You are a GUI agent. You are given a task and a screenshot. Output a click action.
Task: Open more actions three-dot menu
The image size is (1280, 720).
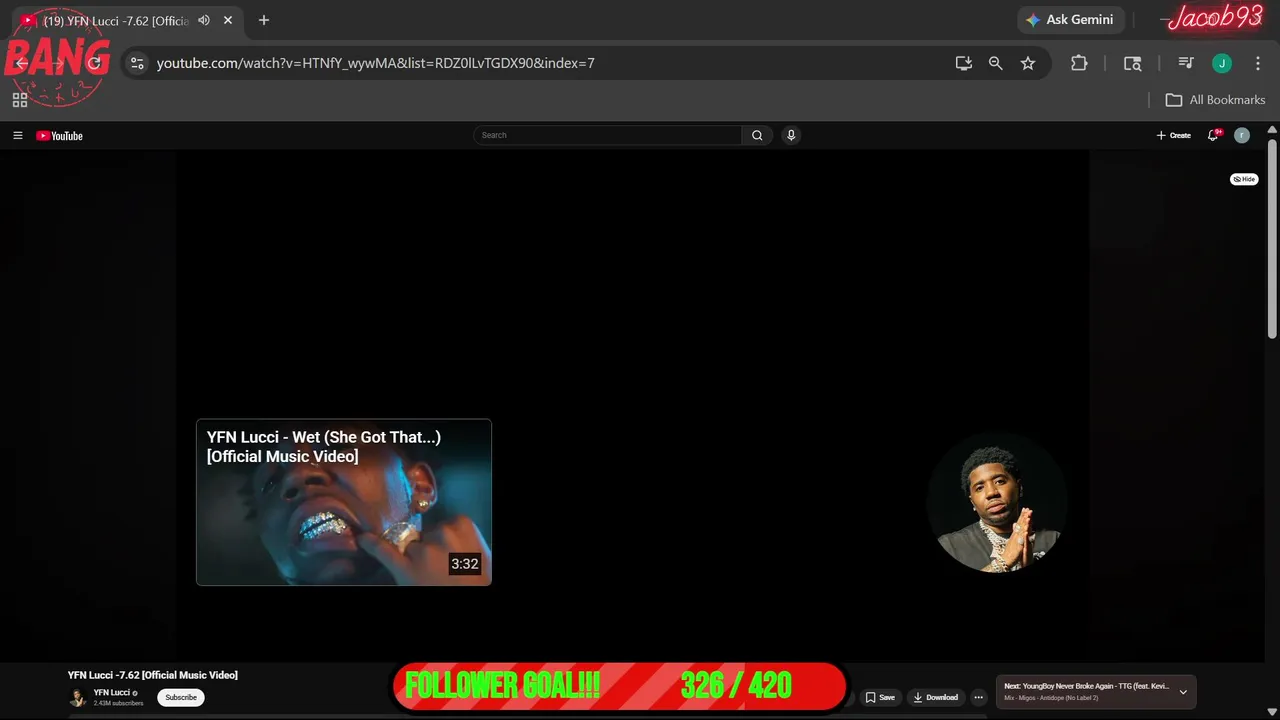tap(979, 697)
